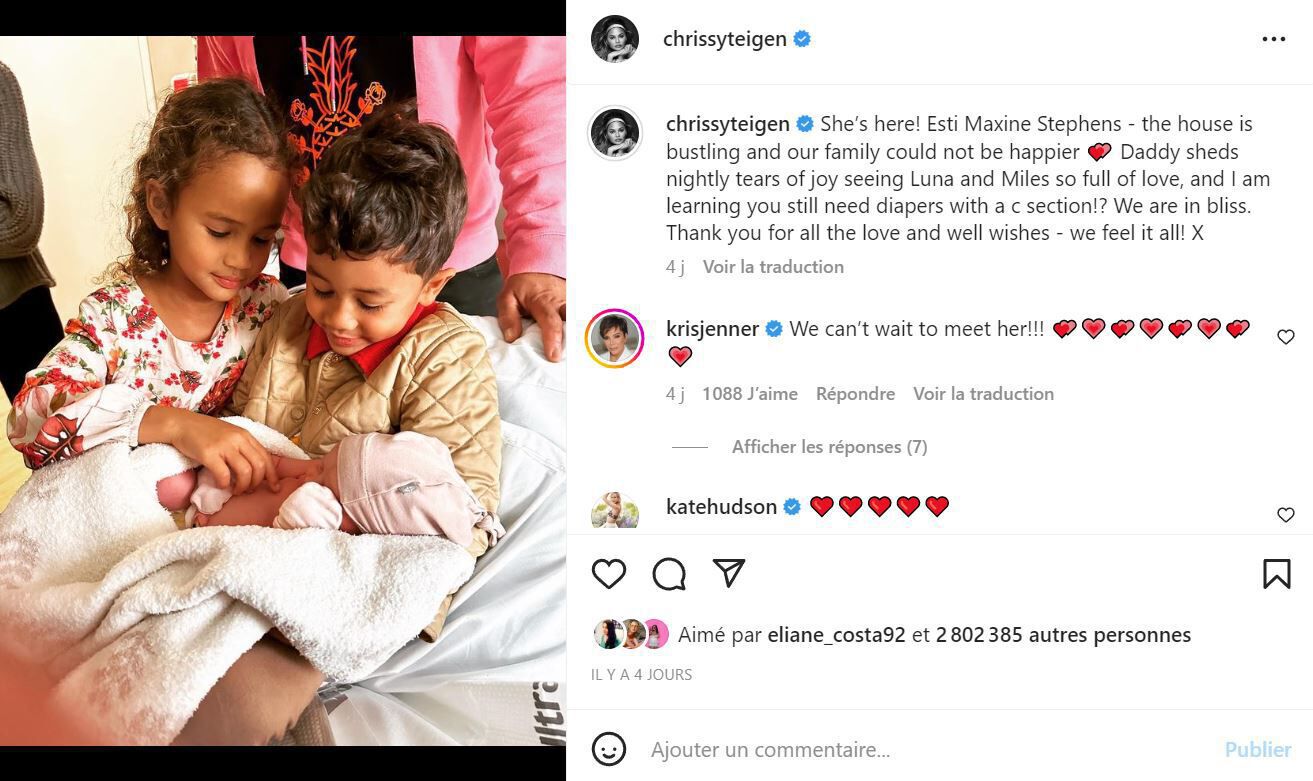Open the emoji picker smiley icon
Screen dimensions: 1313x781
[609, 749]
